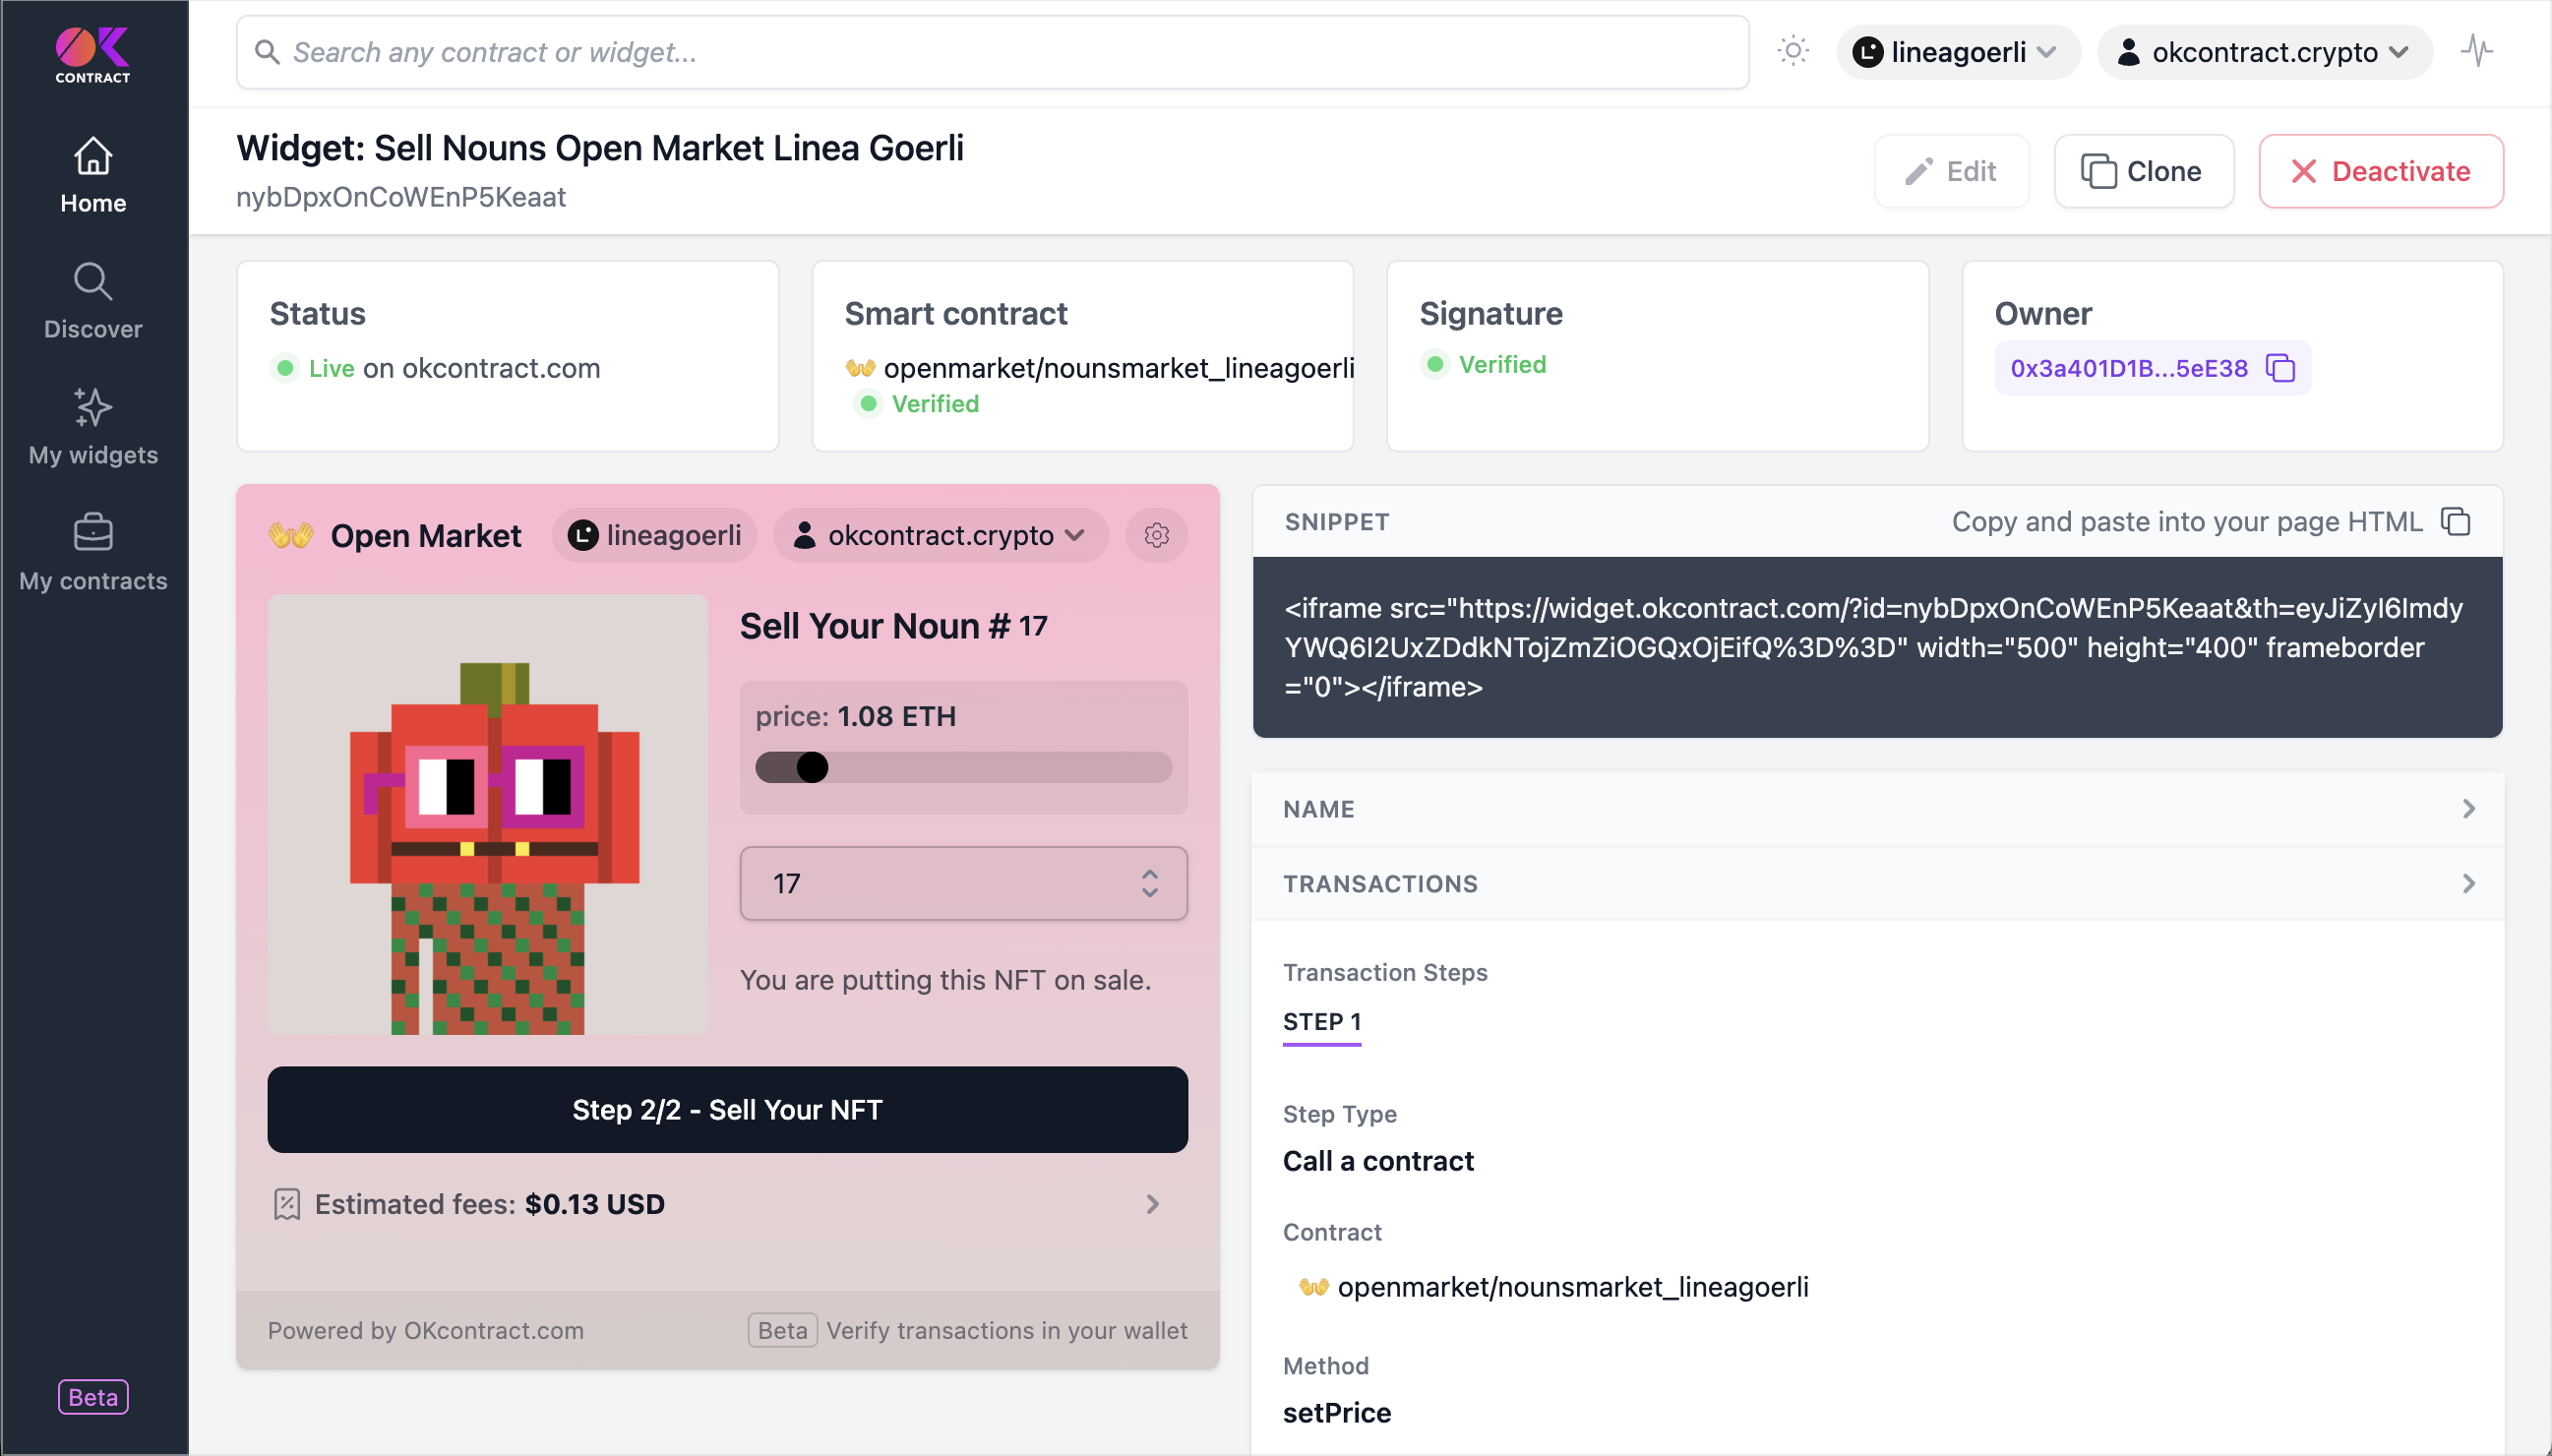This screenshot has height=1456, width=2552.
Task: Click the setPrice method name
Action: [x=1337, y=1412]
